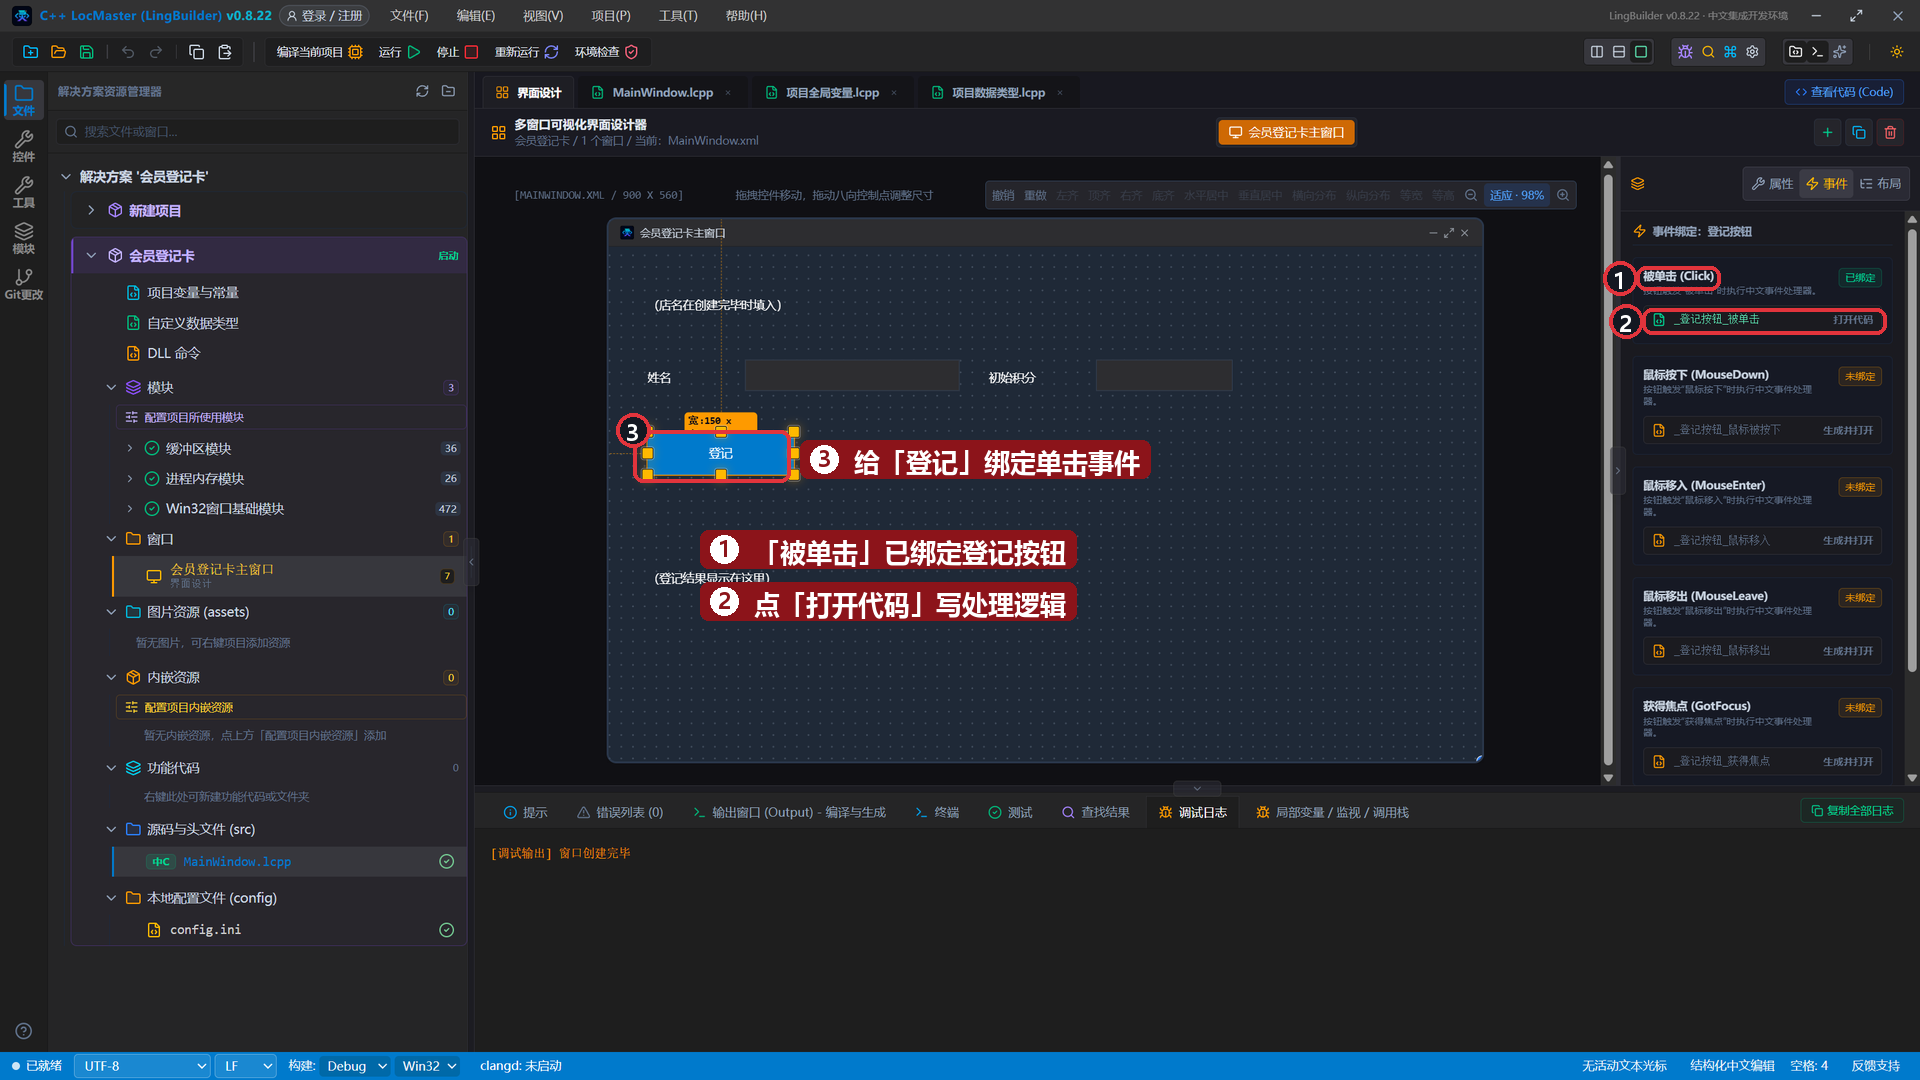1920x1080 pixels.
Task: Click the purple debug bug icon
Action: point(1686,52)
